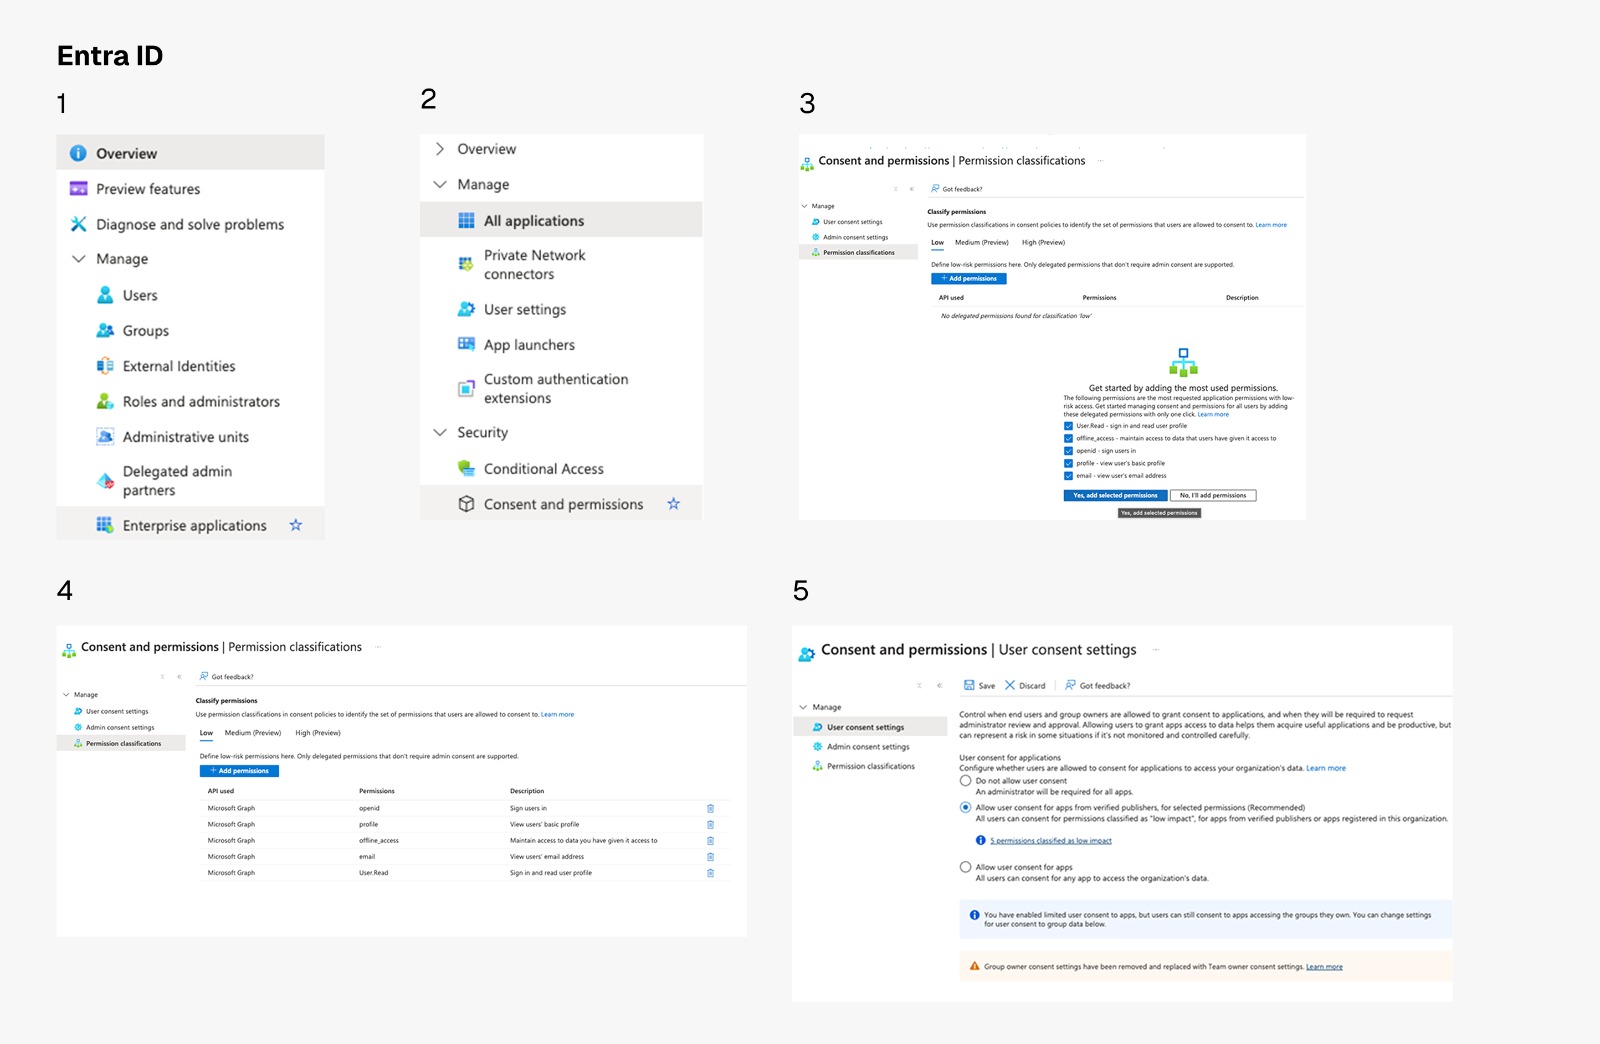
Task: Collapse the Security section in panel 2
Action: pos(439,432)
